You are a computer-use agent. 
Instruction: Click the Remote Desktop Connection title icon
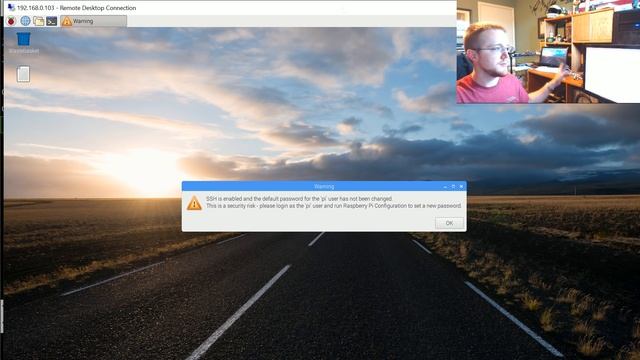click(x=11, y=7)
